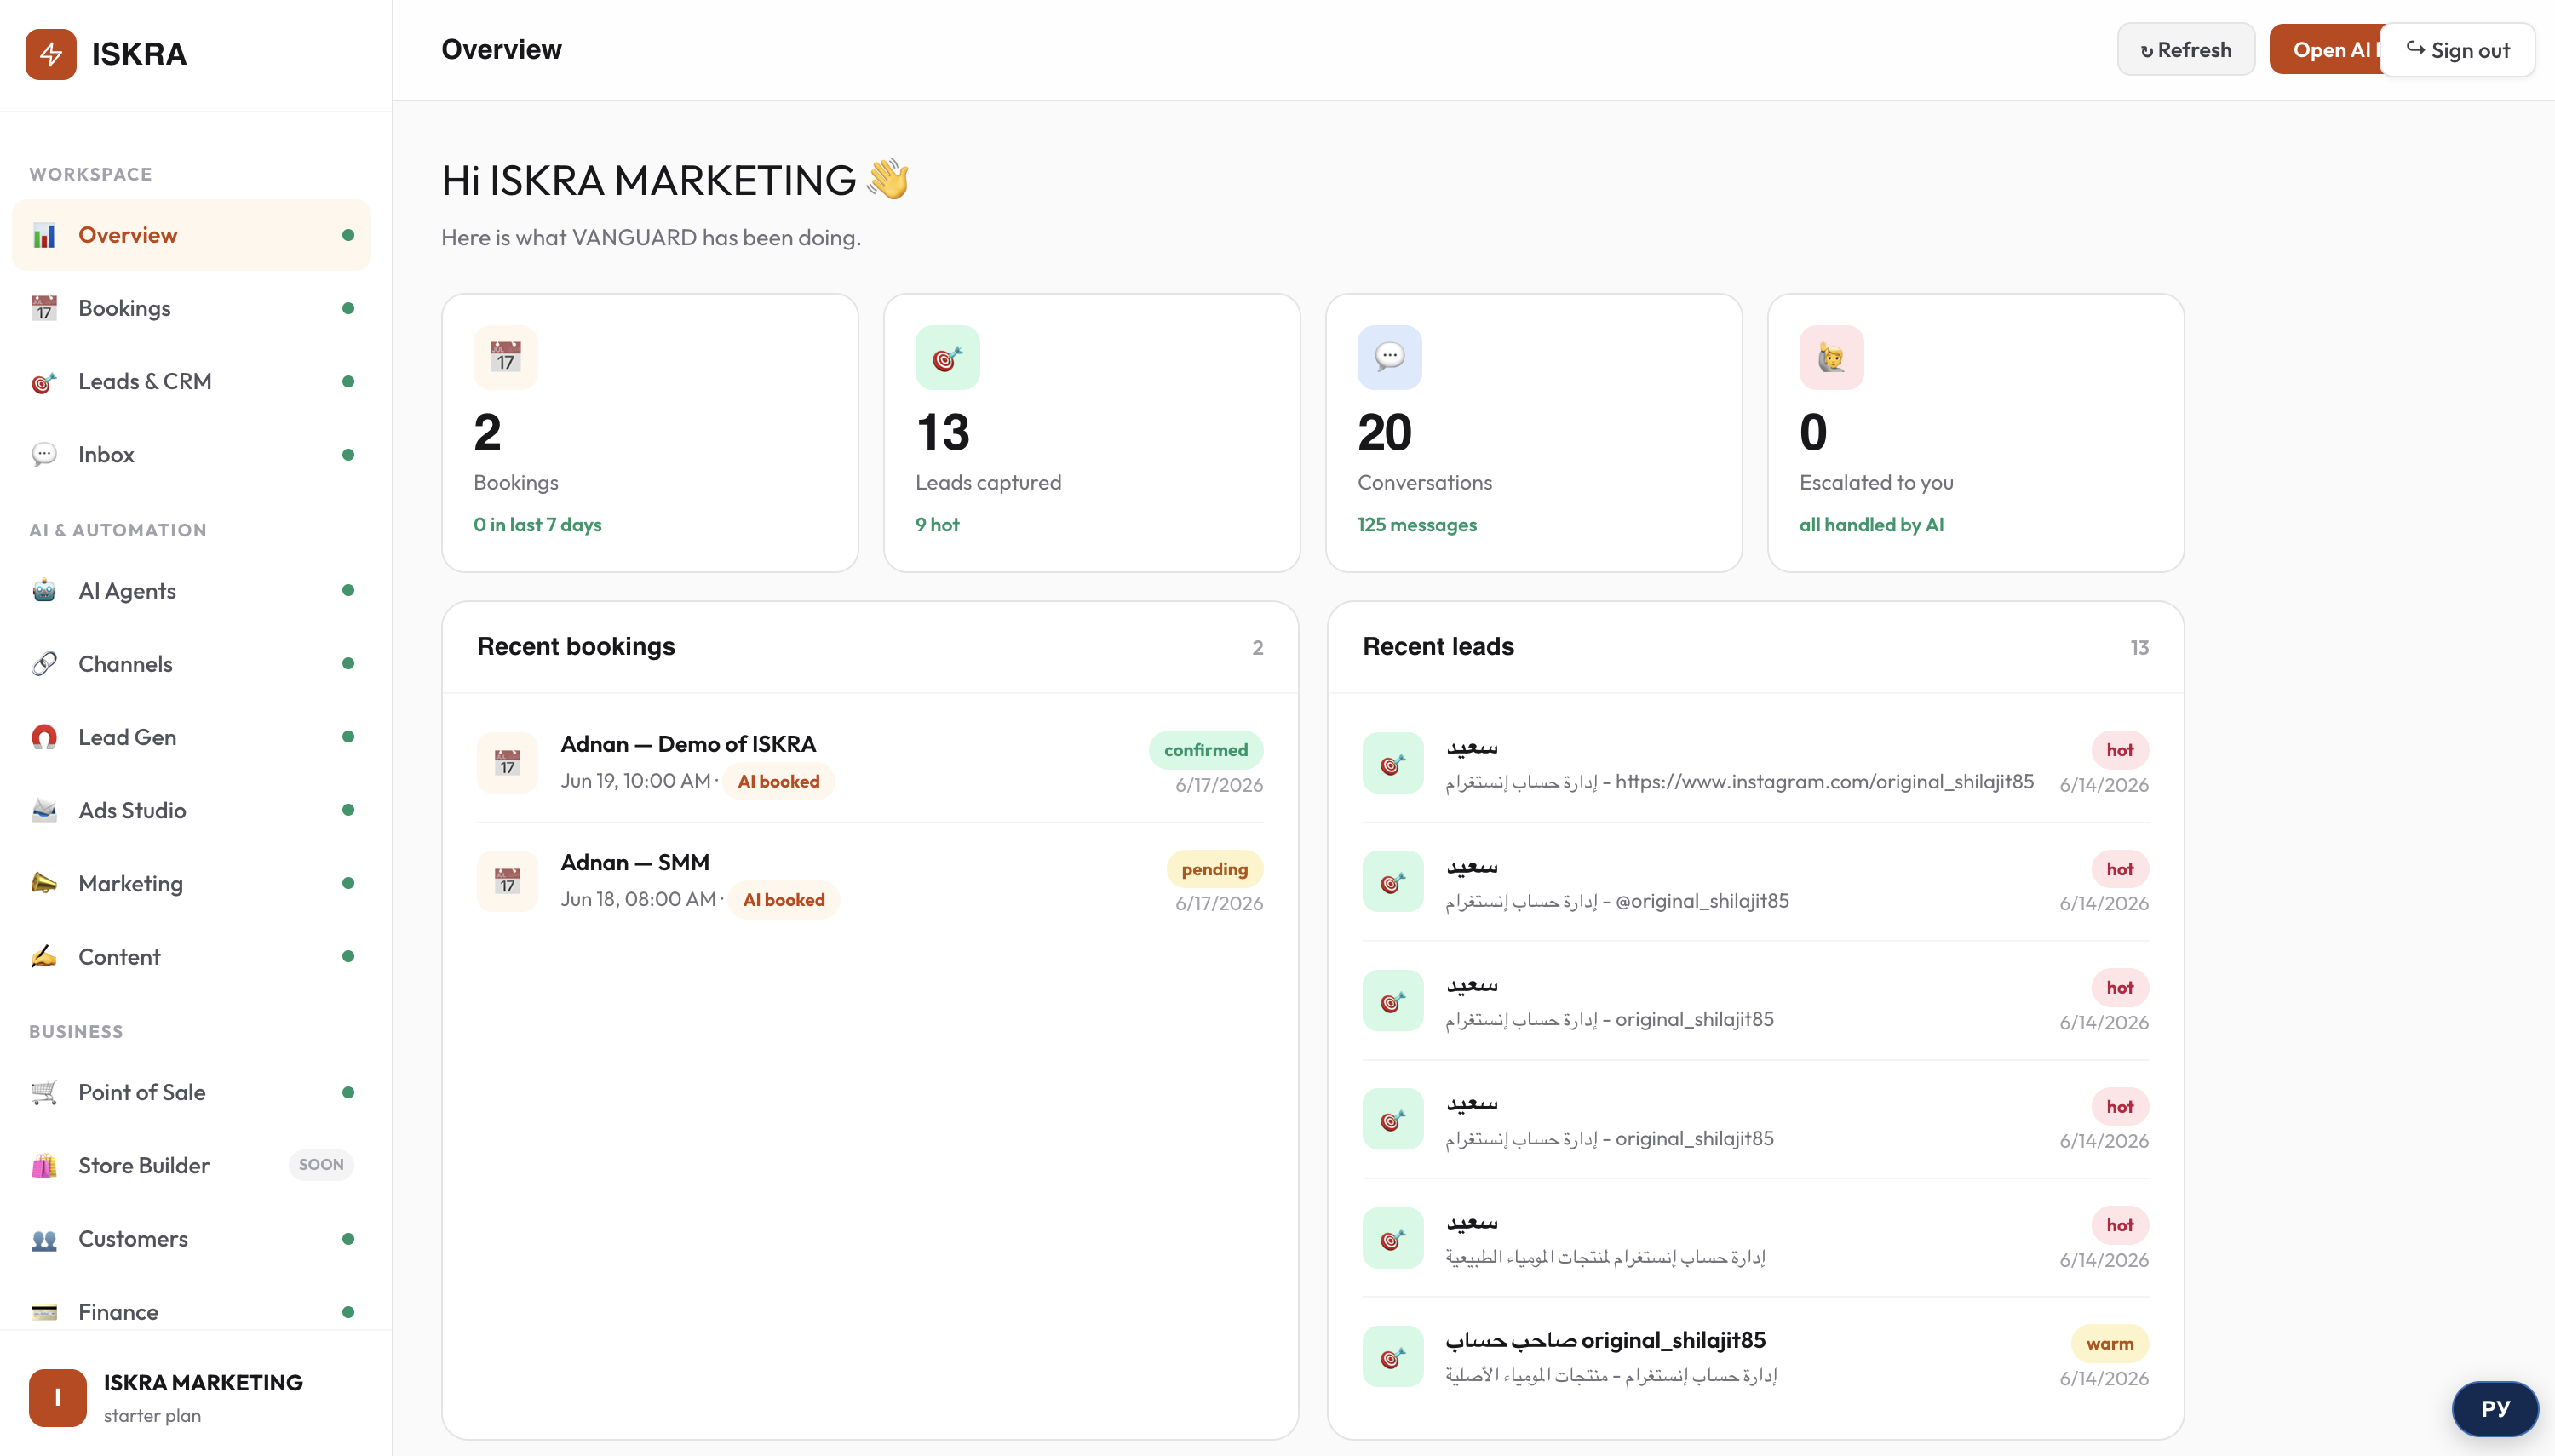Image resolution: width=2555 pixels, height=1456 pixels.
Task: Click the Store Builder shopping bags icon
Action: click(44, 1165)
